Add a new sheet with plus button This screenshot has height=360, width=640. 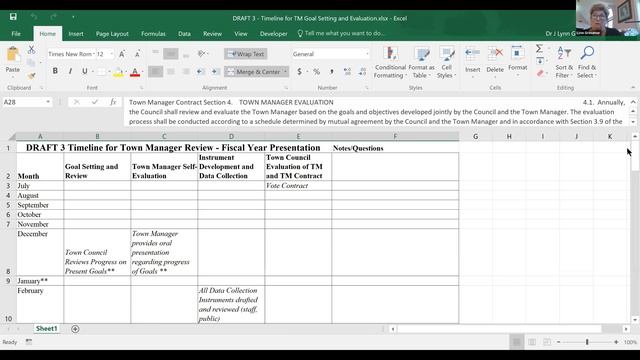[75, 329]
